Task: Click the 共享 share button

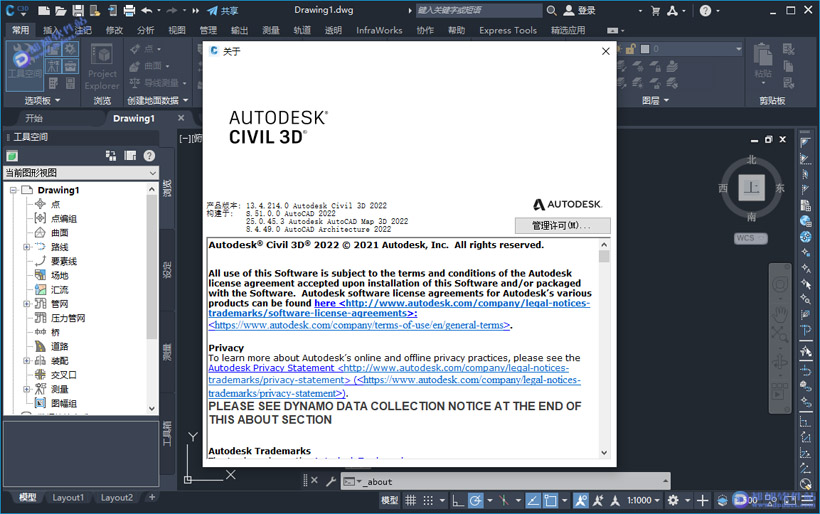Action: [x=223, y=10]
